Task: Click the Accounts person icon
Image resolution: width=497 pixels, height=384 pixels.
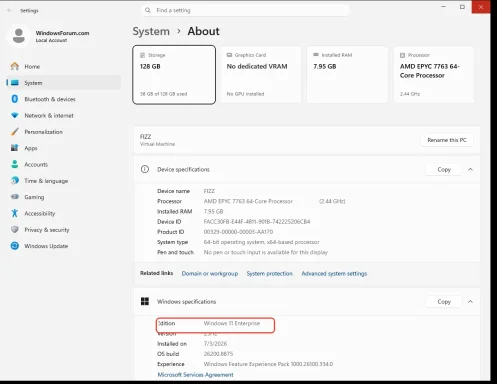Action: click(x=15, y=164)
